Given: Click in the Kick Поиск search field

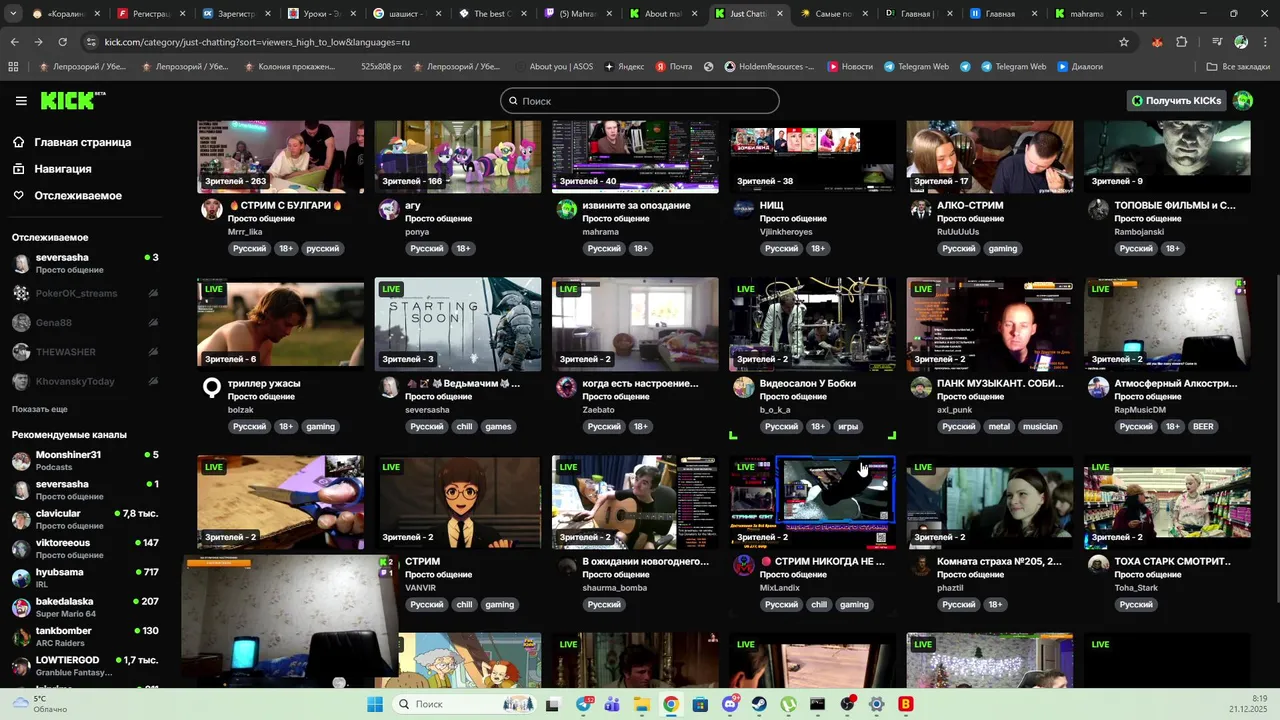Looking at the screenshot, I should tap(640, 101).
